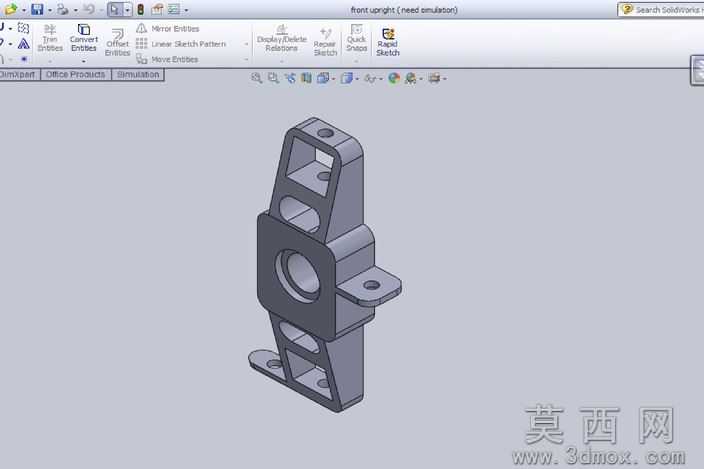Click the View Orientation cube icon
The height and width of the screenshot is (469, 704).
(x=323, y=78)
